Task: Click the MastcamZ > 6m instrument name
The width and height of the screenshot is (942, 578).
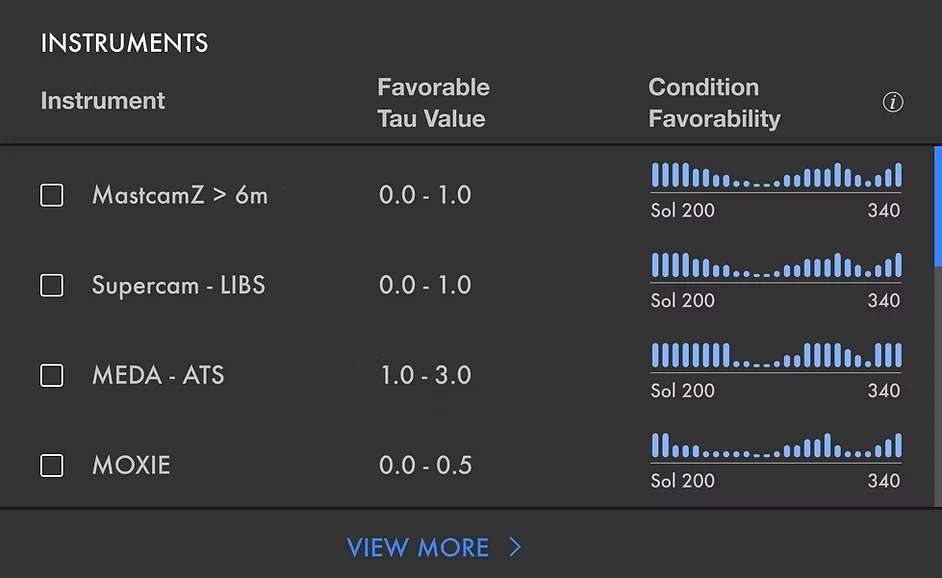Action: 180,195
